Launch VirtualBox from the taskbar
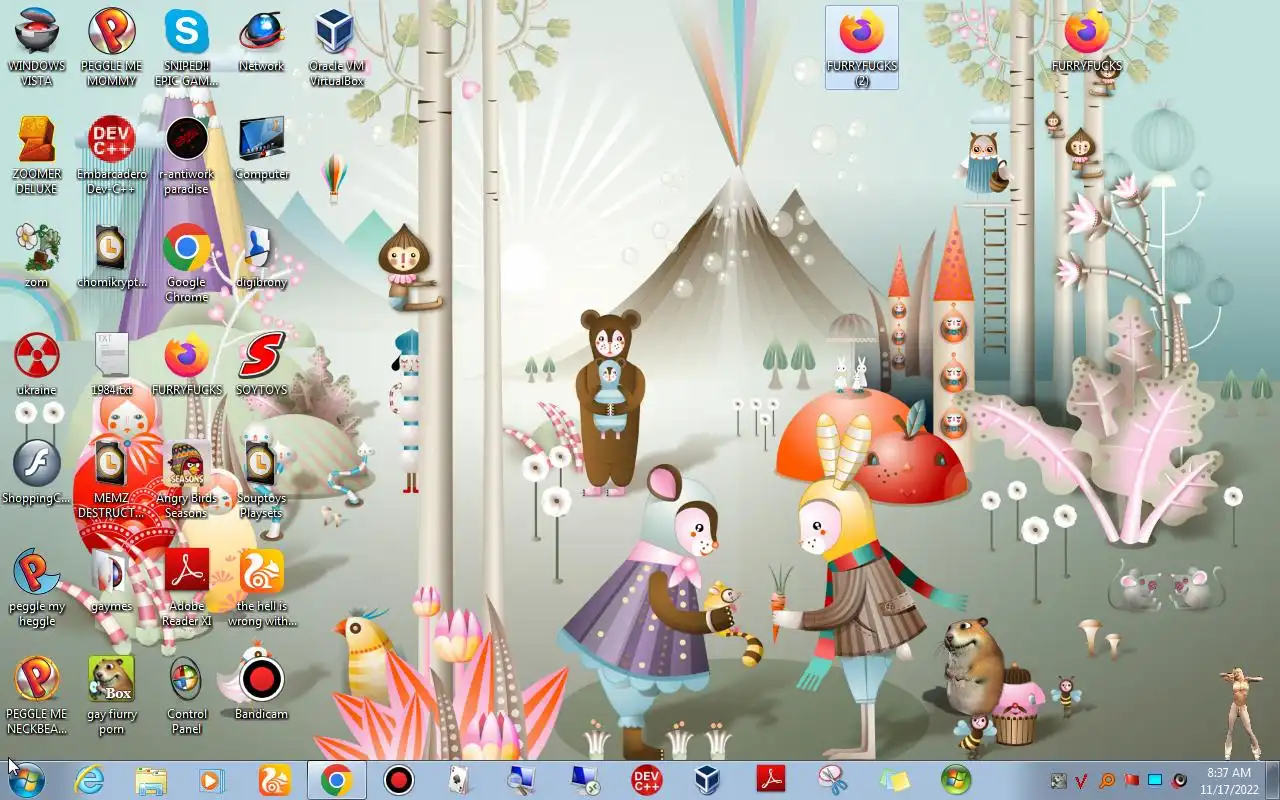The width and height of the screenshot is (1280, 800). (708, 780)
